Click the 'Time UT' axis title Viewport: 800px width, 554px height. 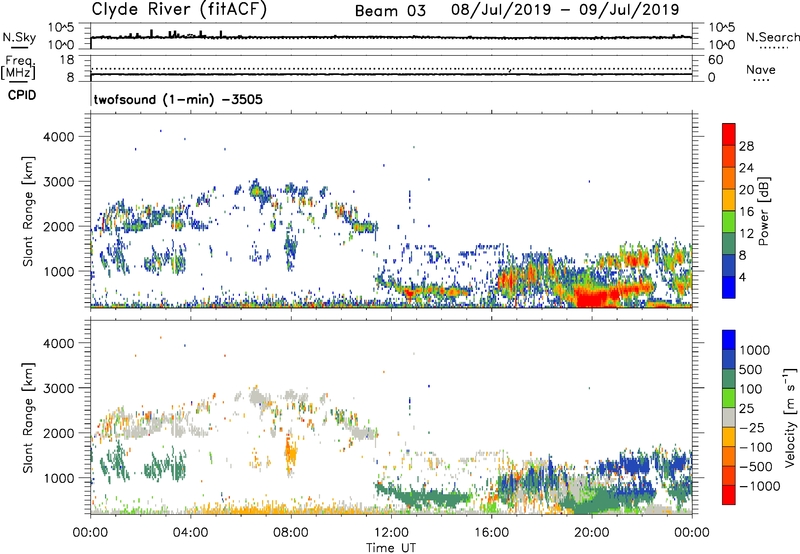(391, 548)
